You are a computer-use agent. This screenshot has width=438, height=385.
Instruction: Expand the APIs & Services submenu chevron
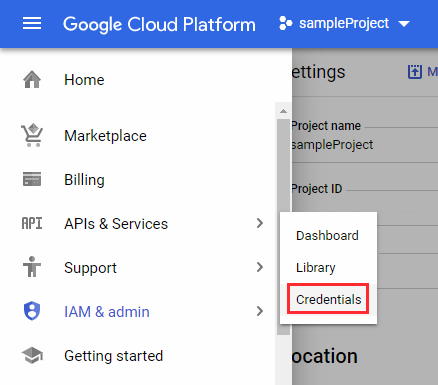pyautogui.click(x=260, y=223)
